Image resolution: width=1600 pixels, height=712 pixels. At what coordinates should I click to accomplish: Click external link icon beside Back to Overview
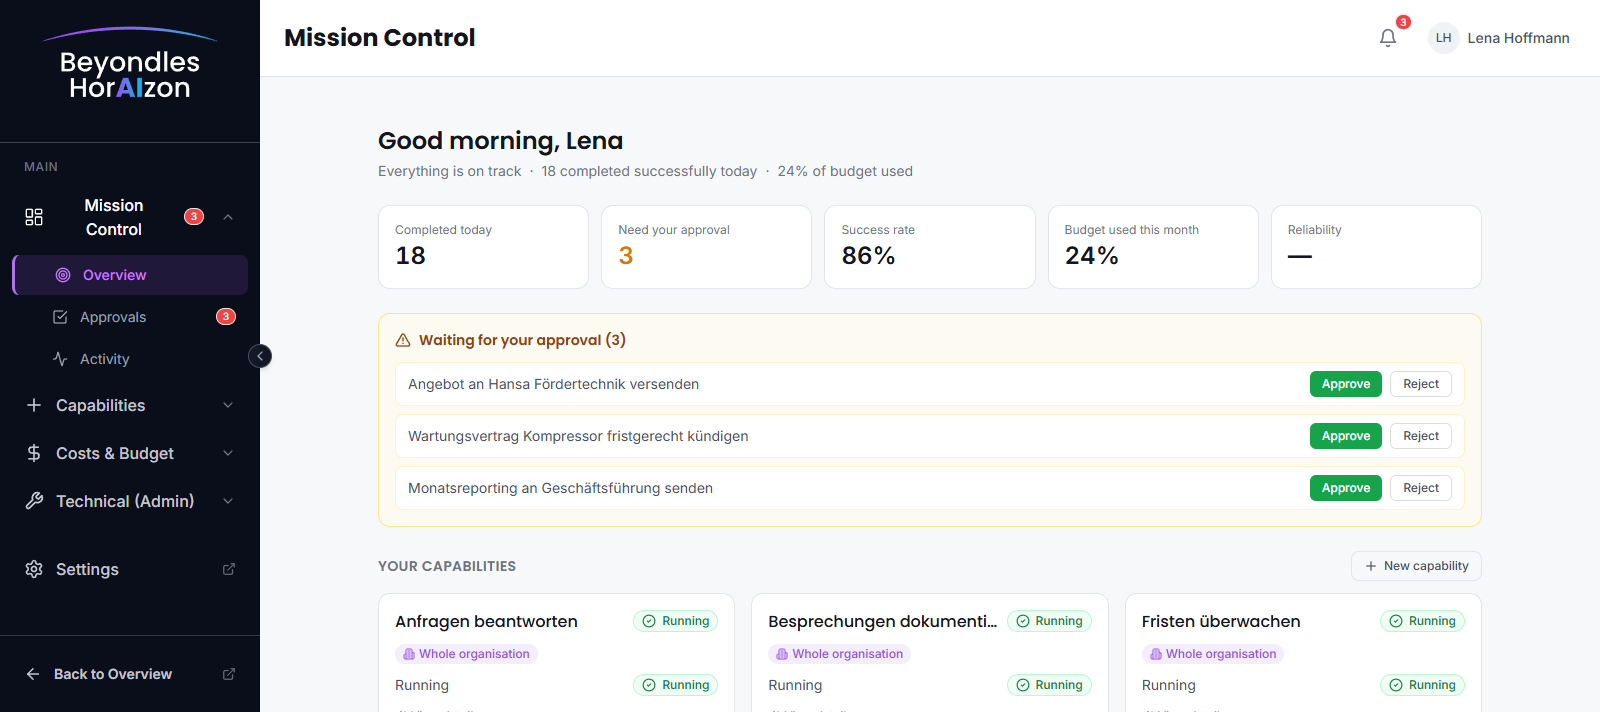[228, 674]
